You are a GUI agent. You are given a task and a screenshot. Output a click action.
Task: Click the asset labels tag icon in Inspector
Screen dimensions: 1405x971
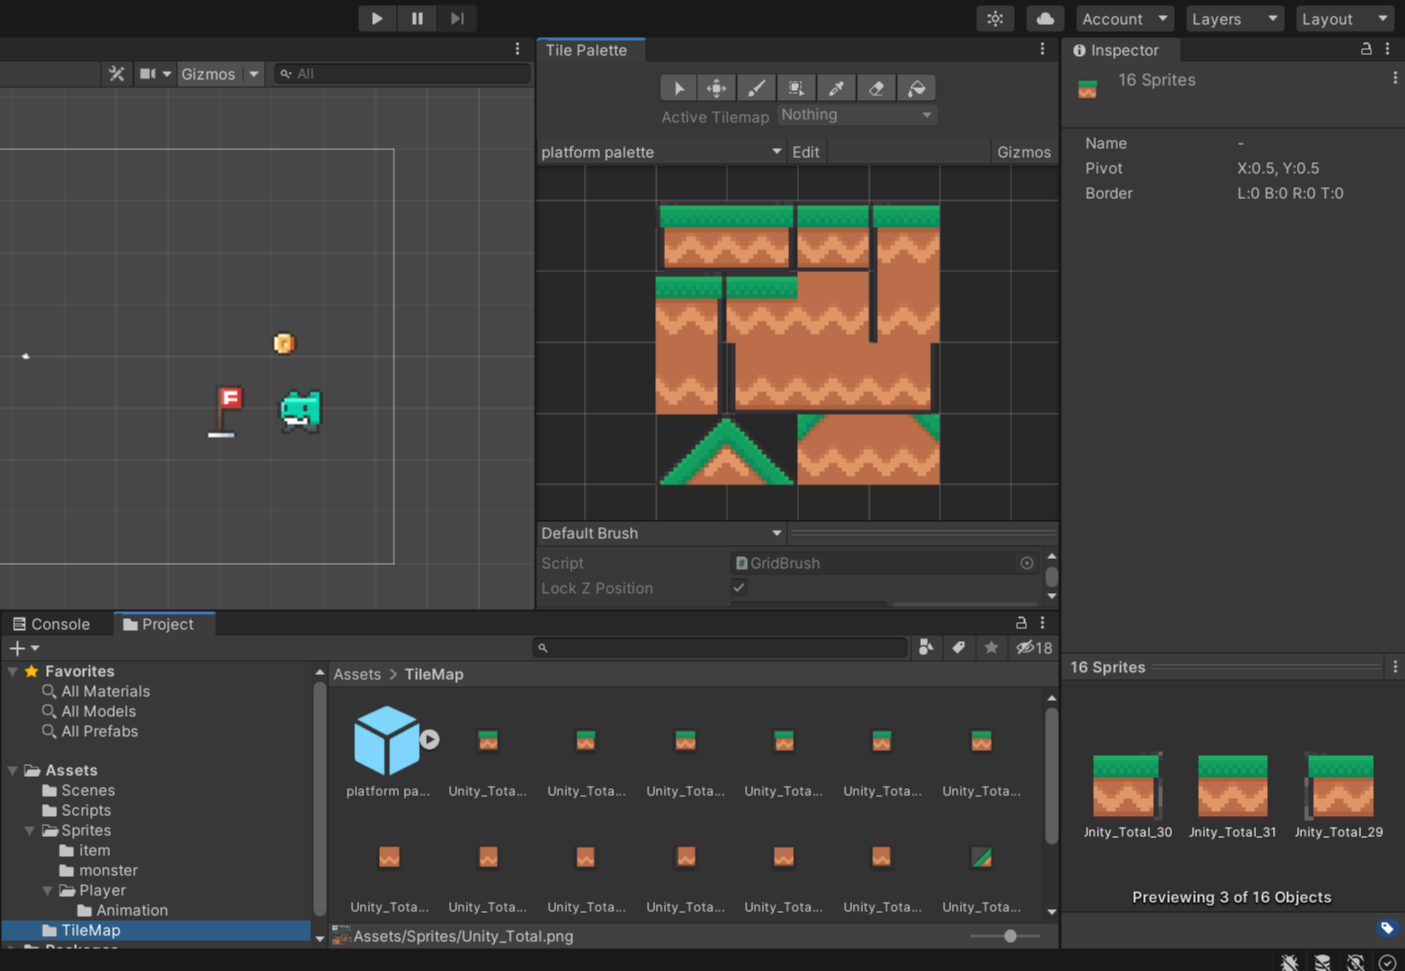click(x=1387, y=929)
